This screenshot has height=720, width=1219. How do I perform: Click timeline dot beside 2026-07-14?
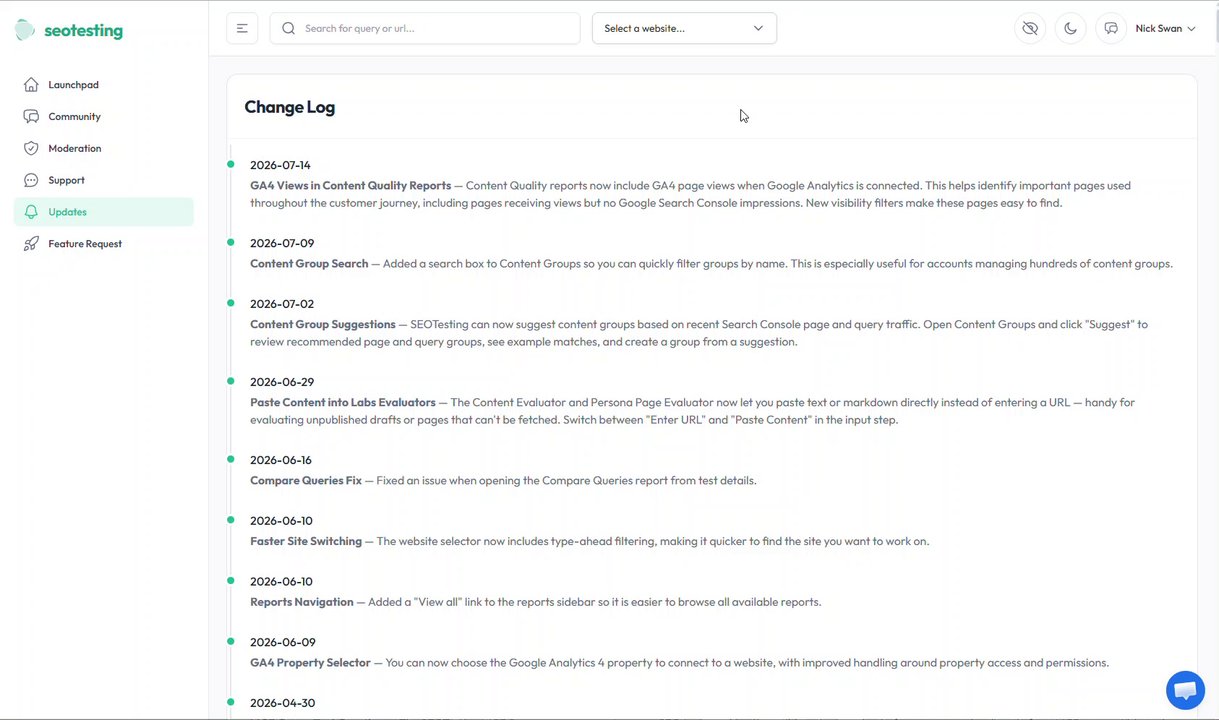(231, 164)
